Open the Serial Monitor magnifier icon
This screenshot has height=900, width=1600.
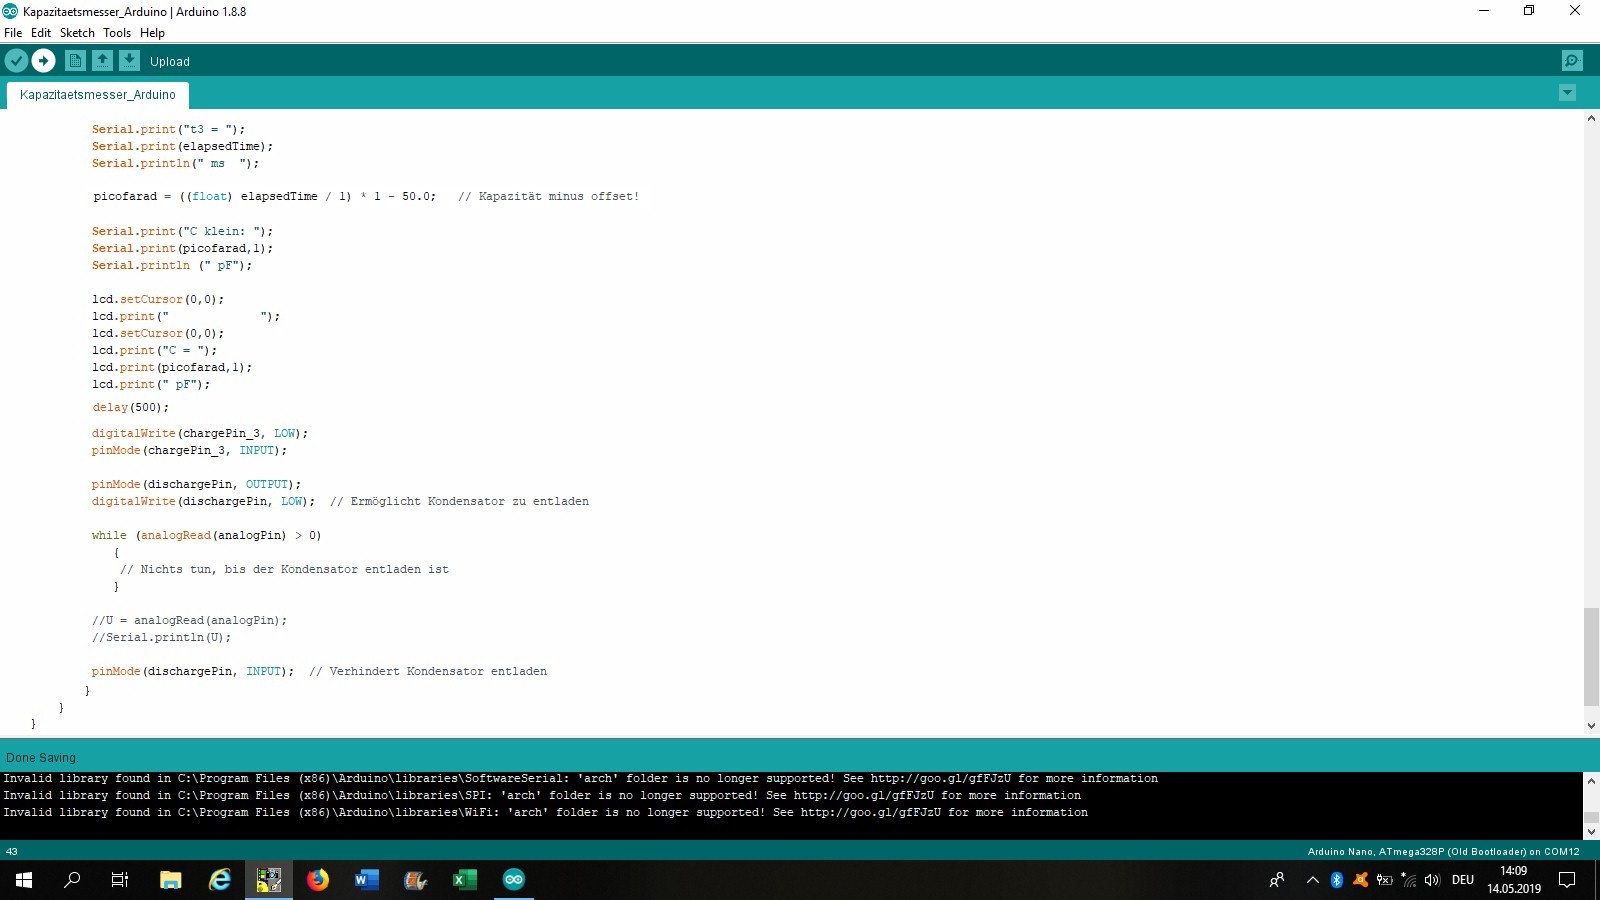pos(1572,61)
